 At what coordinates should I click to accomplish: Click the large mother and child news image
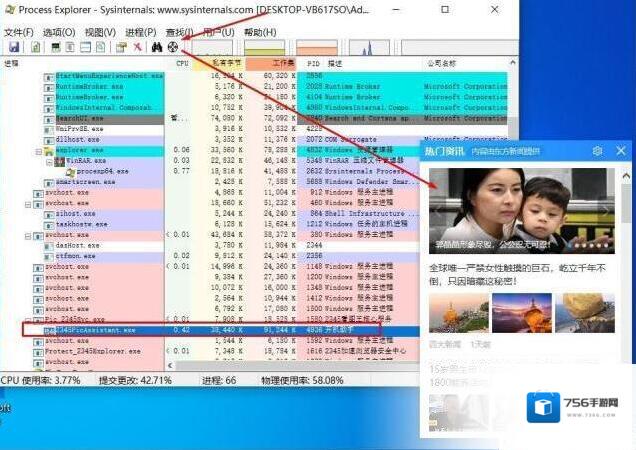pyautogui.click(x=520, y=210)
